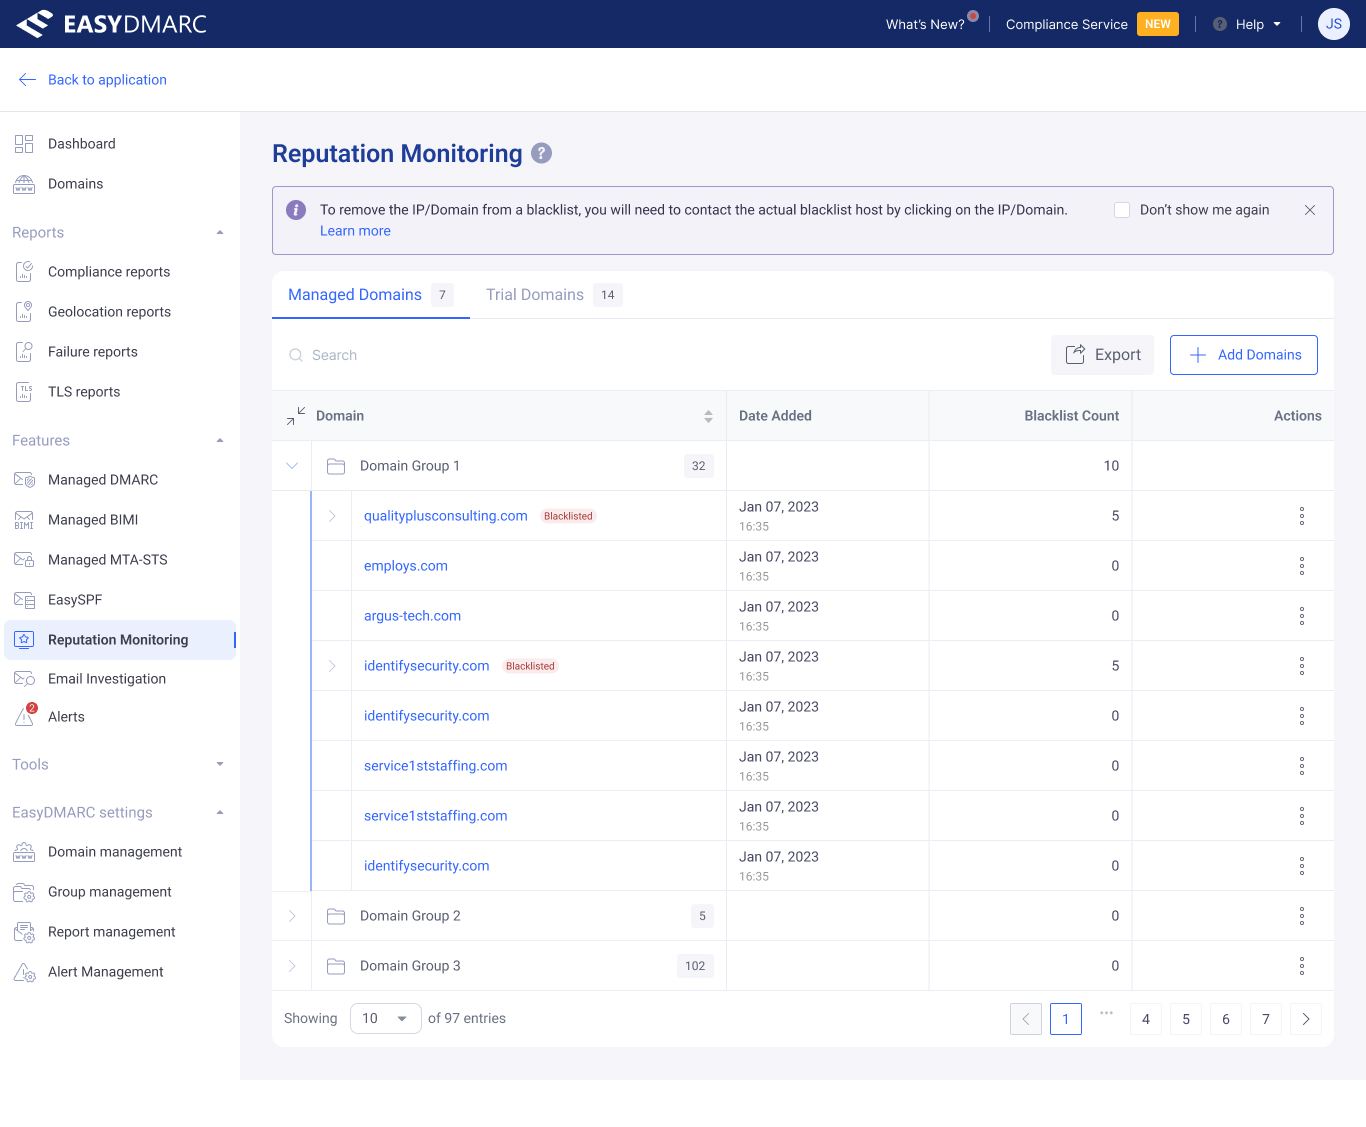Open the argus-tech.com domain link
Image resolution: width=1366 pixels, height=1127 pixels.
(x=412, y=616)
